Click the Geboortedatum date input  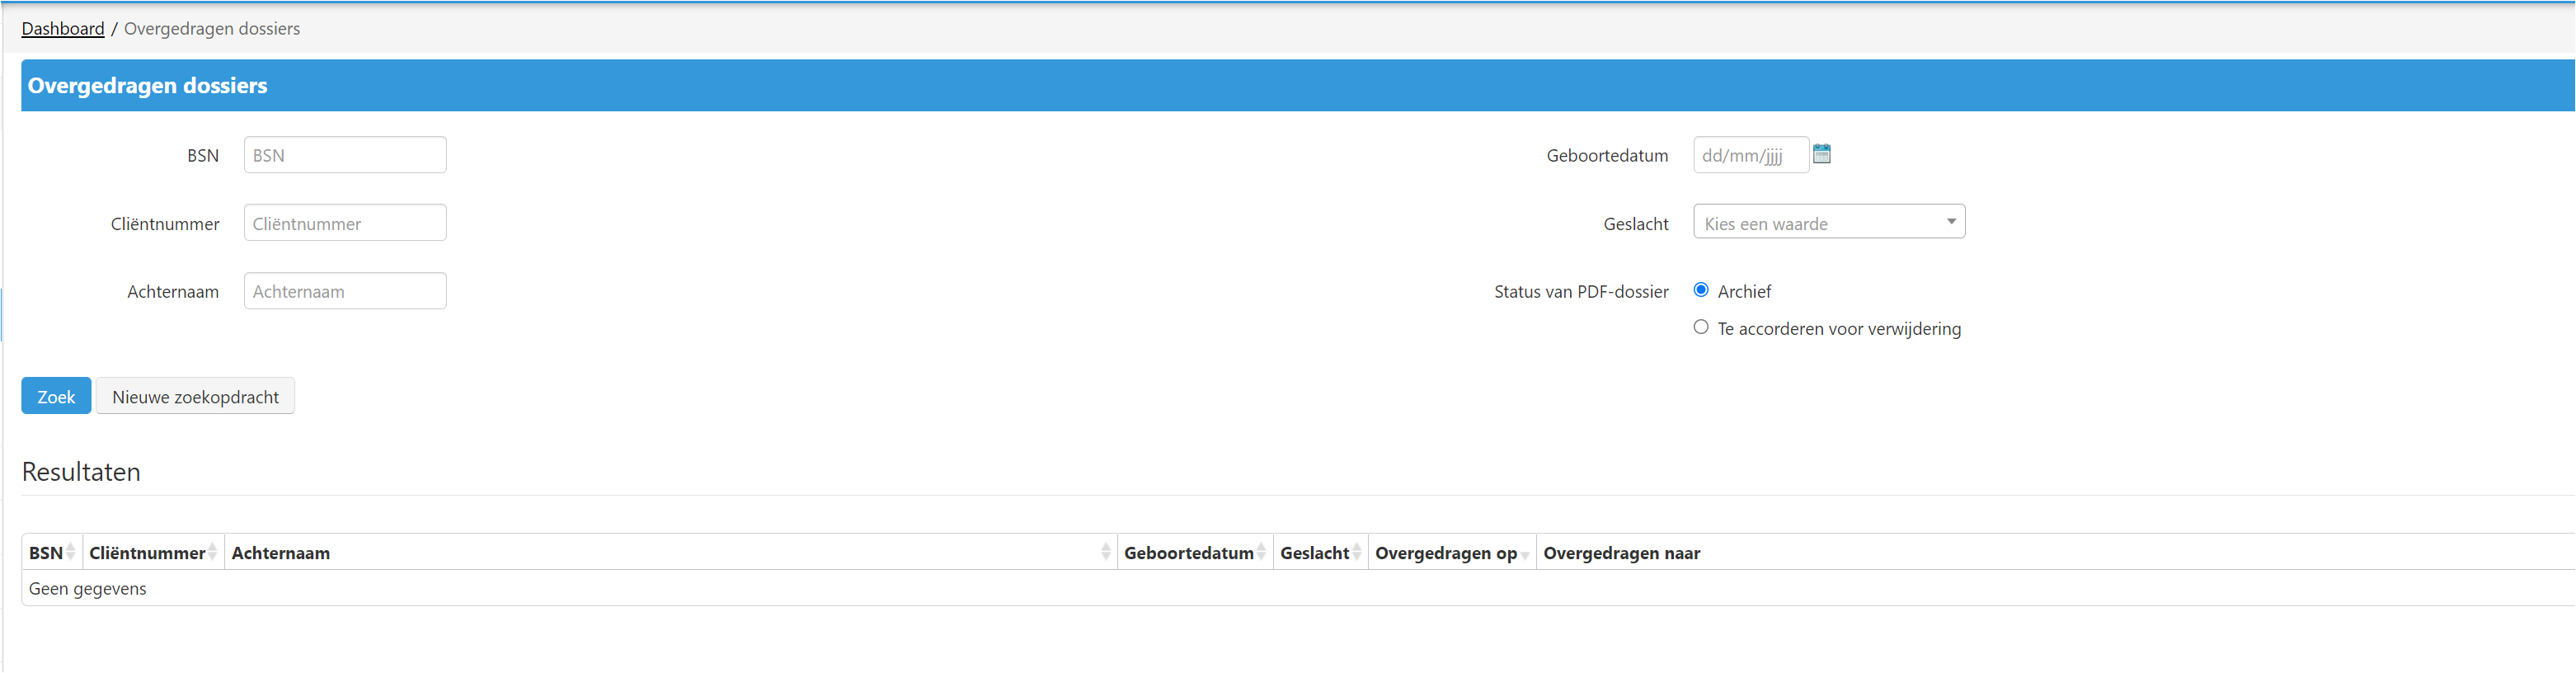coord(1750,155)
